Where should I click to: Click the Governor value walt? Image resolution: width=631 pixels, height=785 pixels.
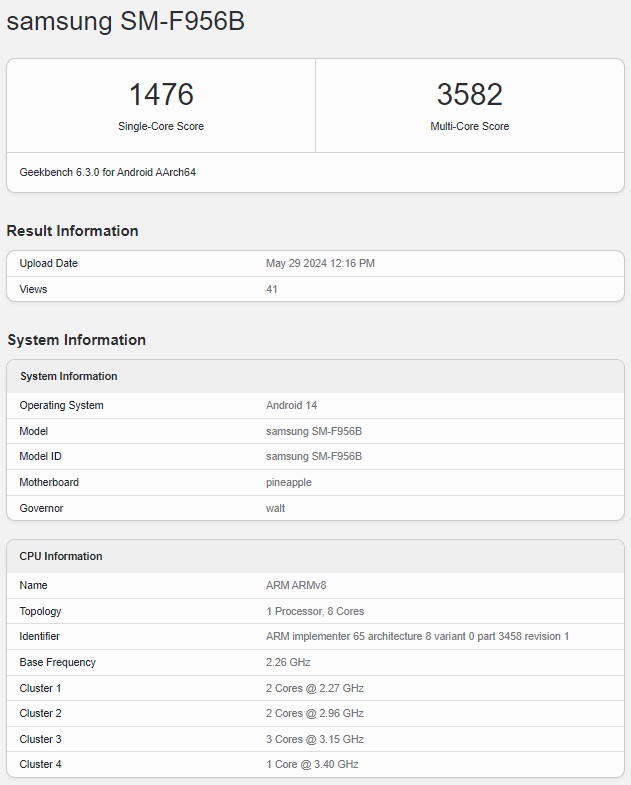pyautogui.click(x=276, y=508)
